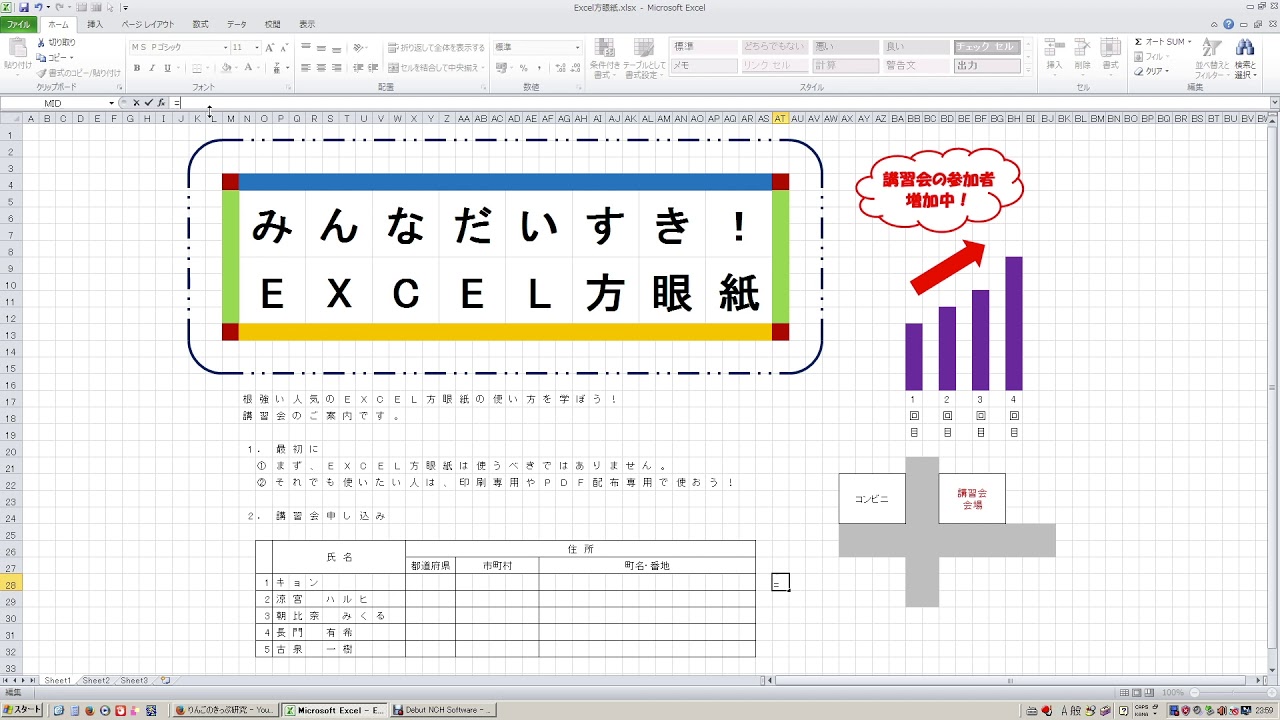Switch to Debut NCH Software taskbar item
Screen dimensions: 1280x720
[443, 710]
